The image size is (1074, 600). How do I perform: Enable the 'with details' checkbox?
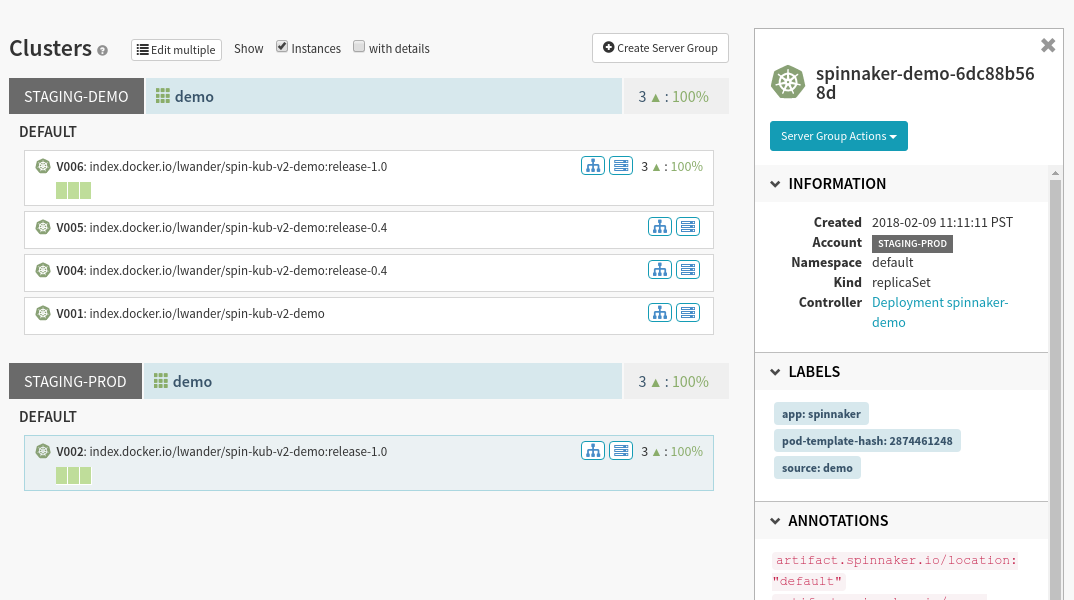[x=359, y=47]
